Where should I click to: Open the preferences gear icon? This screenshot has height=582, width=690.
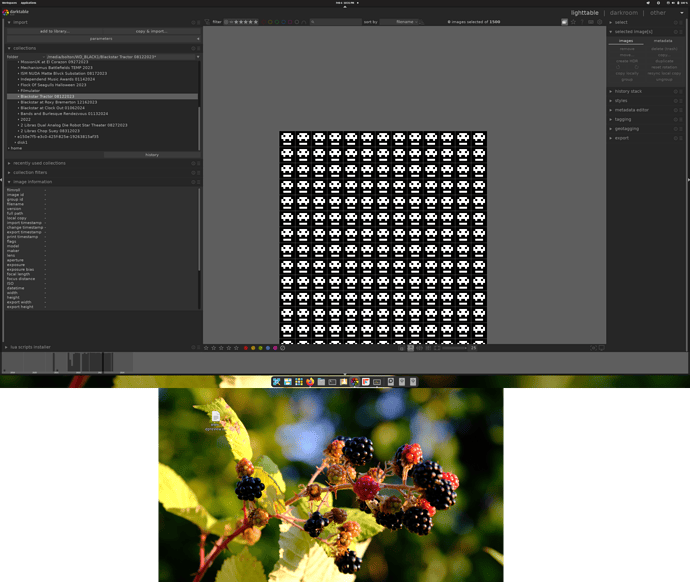tap(599, 22)
